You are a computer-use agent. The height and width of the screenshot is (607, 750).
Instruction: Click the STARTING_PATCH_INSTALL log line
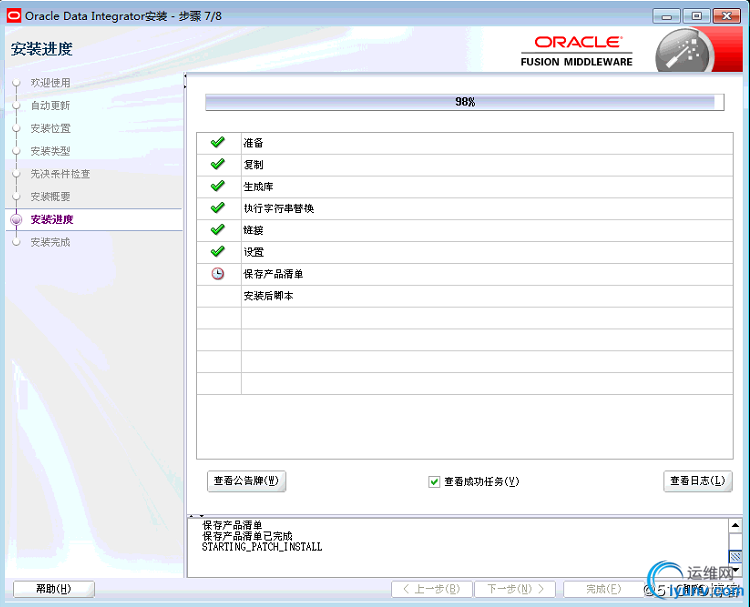click(x=262, y=547)
